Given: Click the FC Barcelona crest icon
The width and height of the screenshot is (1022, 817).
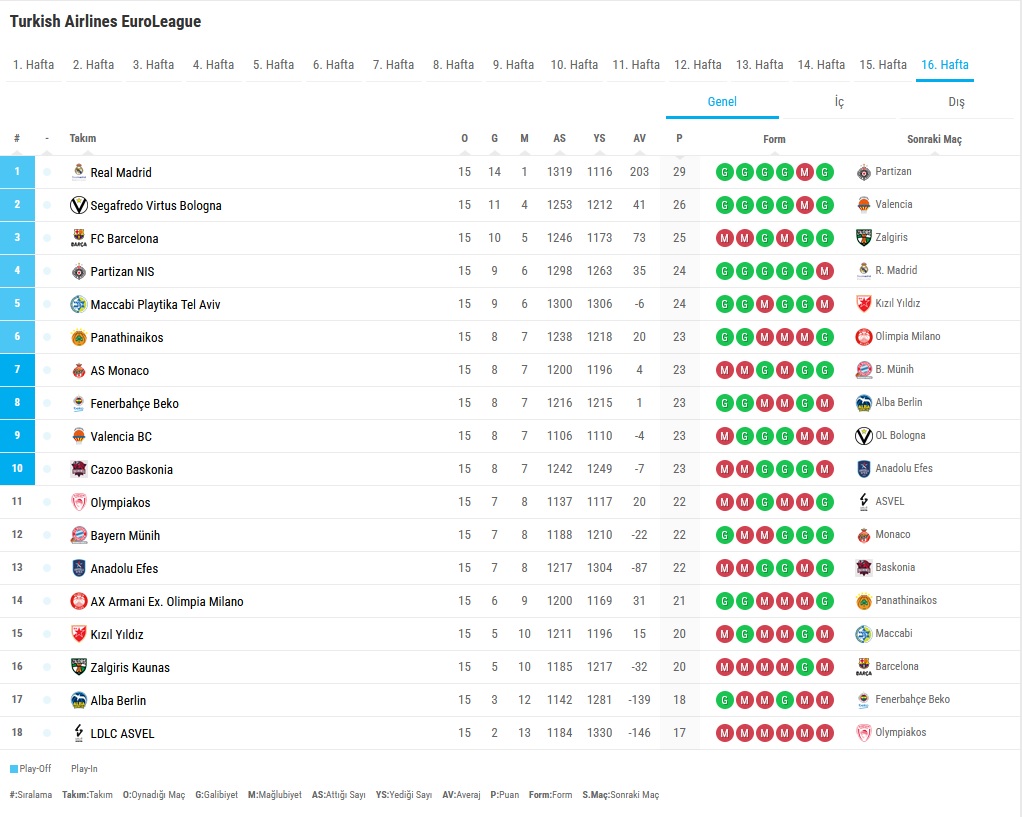Looking at the screenshot, I should coord(79,238).
